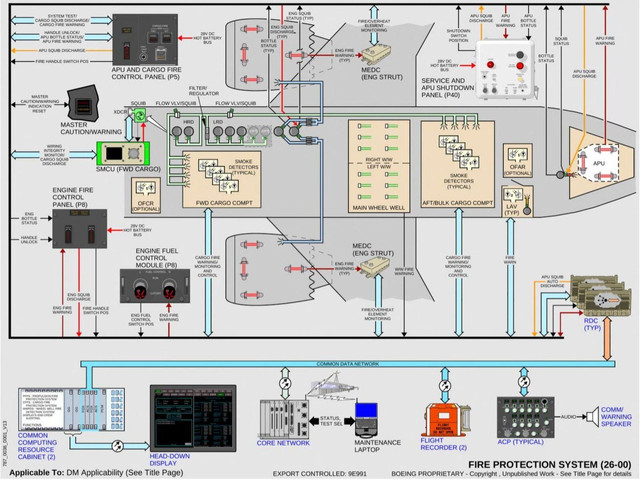Open the Head-Down Display link
Viewport: 640px width, 480px height.
click(x=169, y=460)
